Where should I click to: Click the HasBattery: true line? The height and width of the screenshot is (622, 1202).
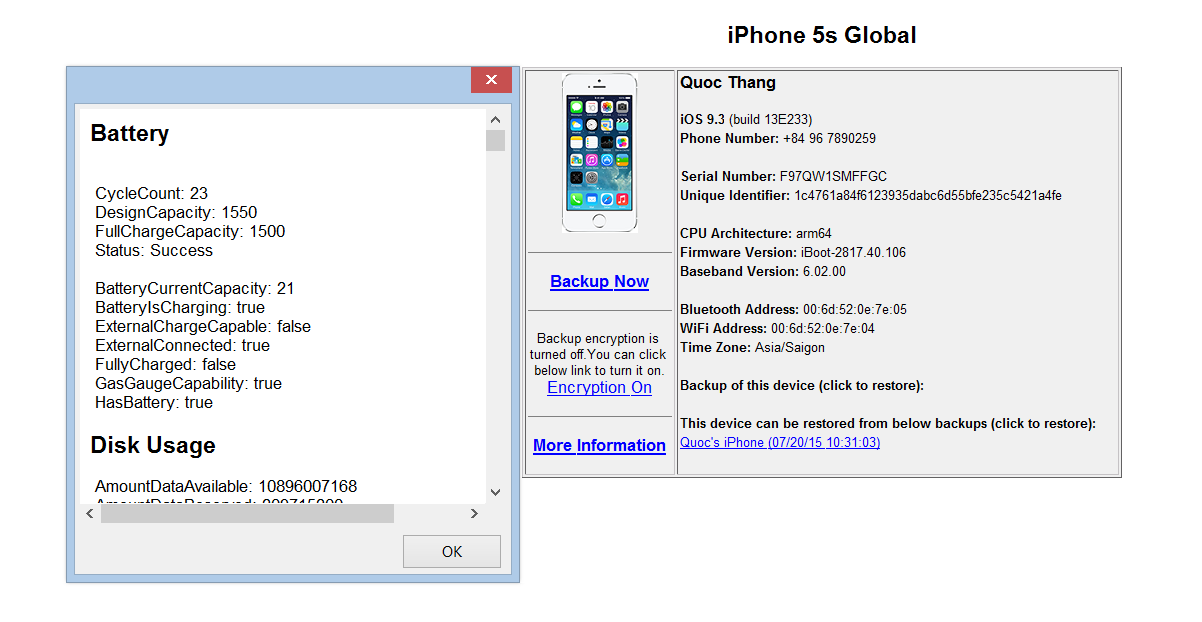click(x=154, y=402)
